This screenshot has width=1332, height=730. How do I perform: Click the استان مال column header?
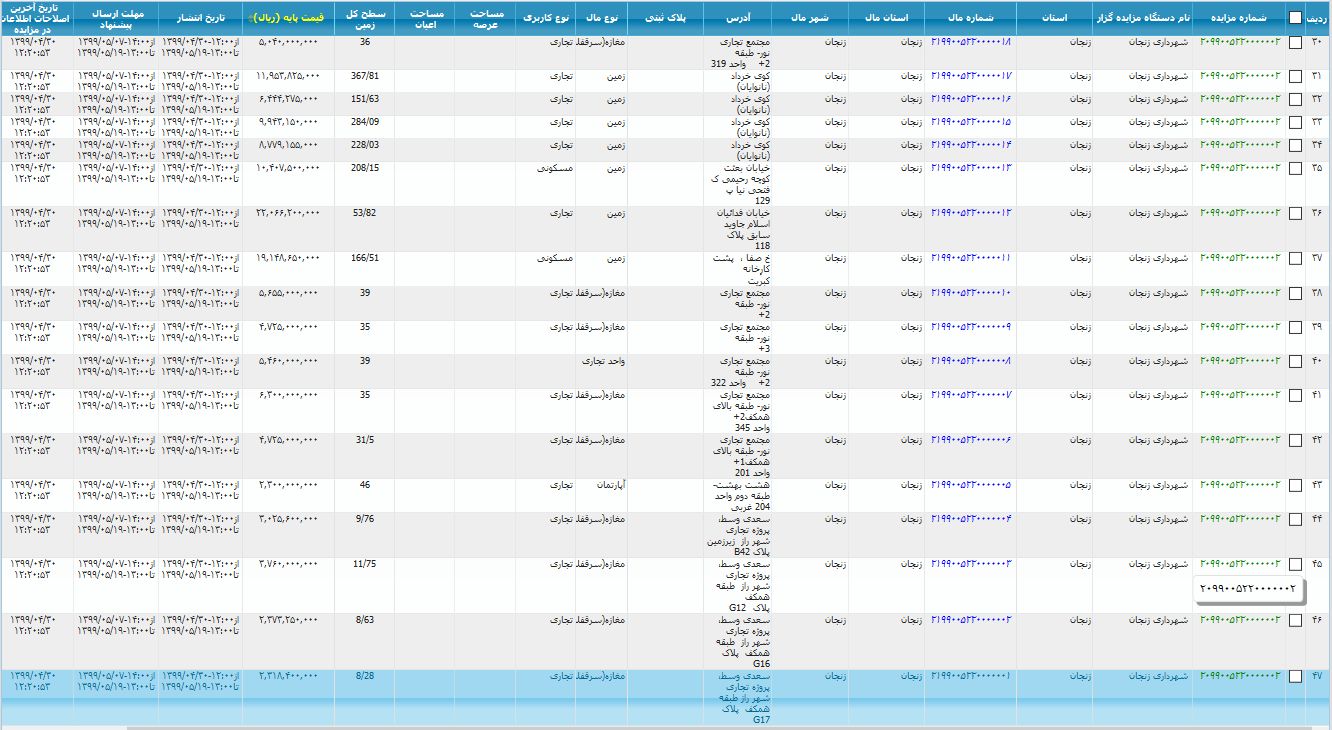point(886,18)
